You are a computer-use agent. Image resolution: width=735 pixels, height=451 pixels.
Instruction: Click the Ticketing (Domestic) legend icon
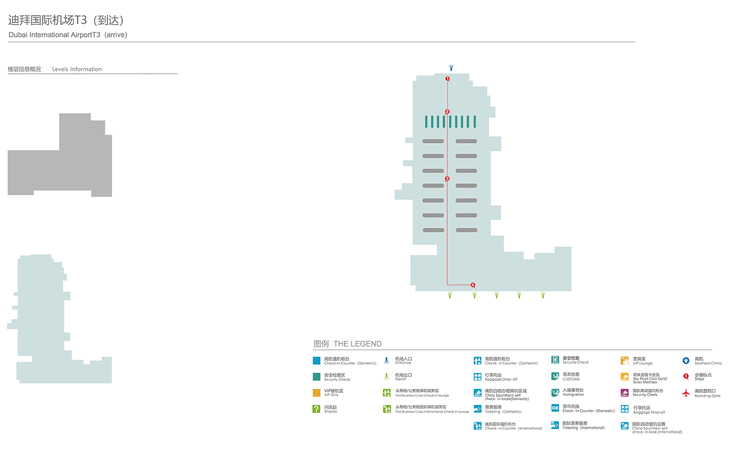tap(477, 409)
